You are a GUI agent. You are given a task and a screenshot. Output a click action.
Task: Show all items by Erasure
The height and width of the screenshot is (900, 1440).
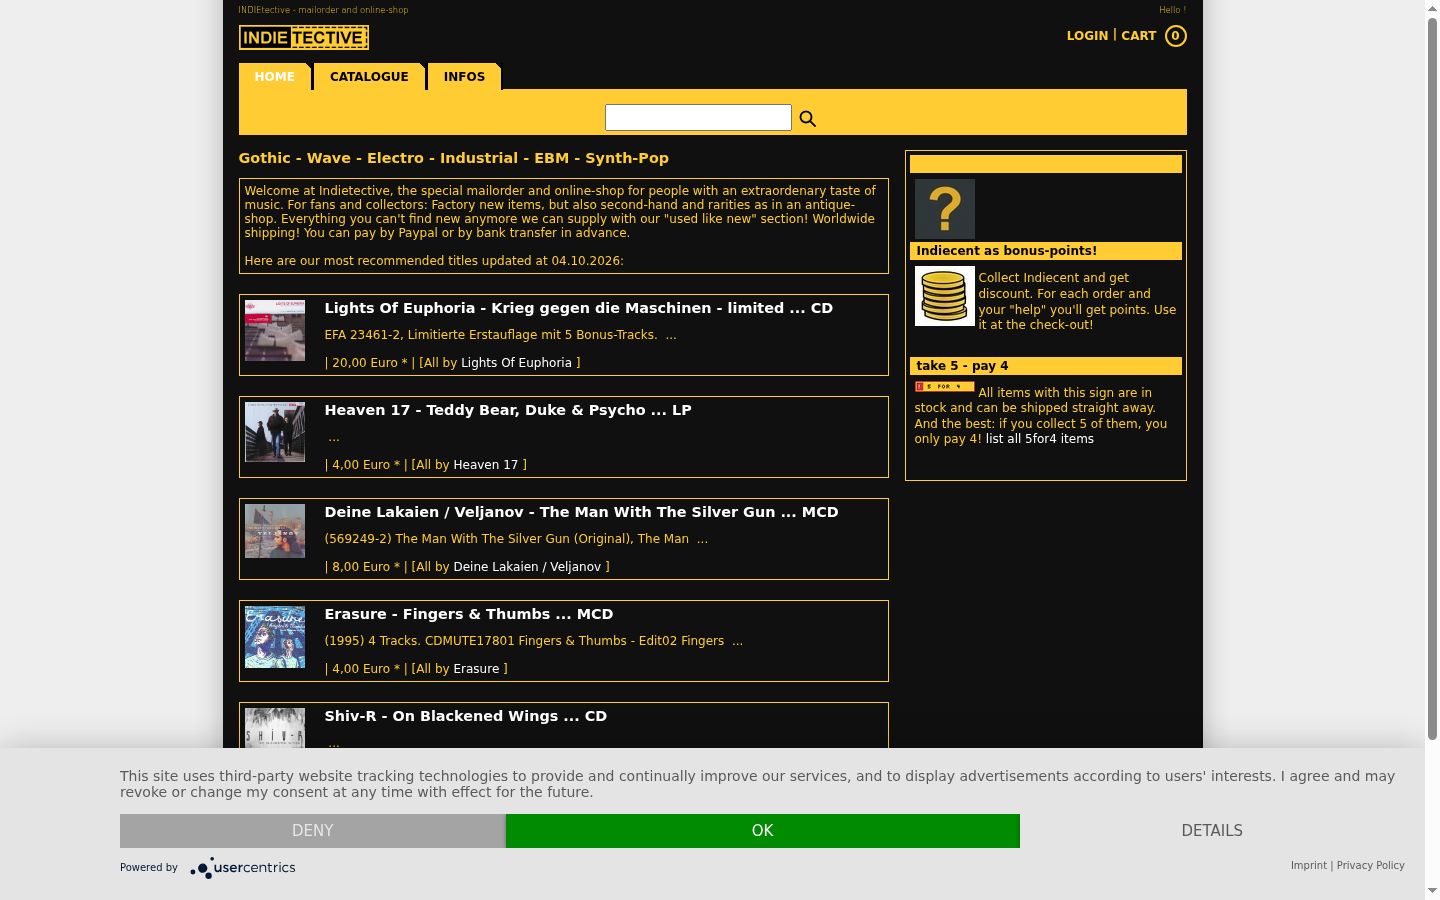476,669
